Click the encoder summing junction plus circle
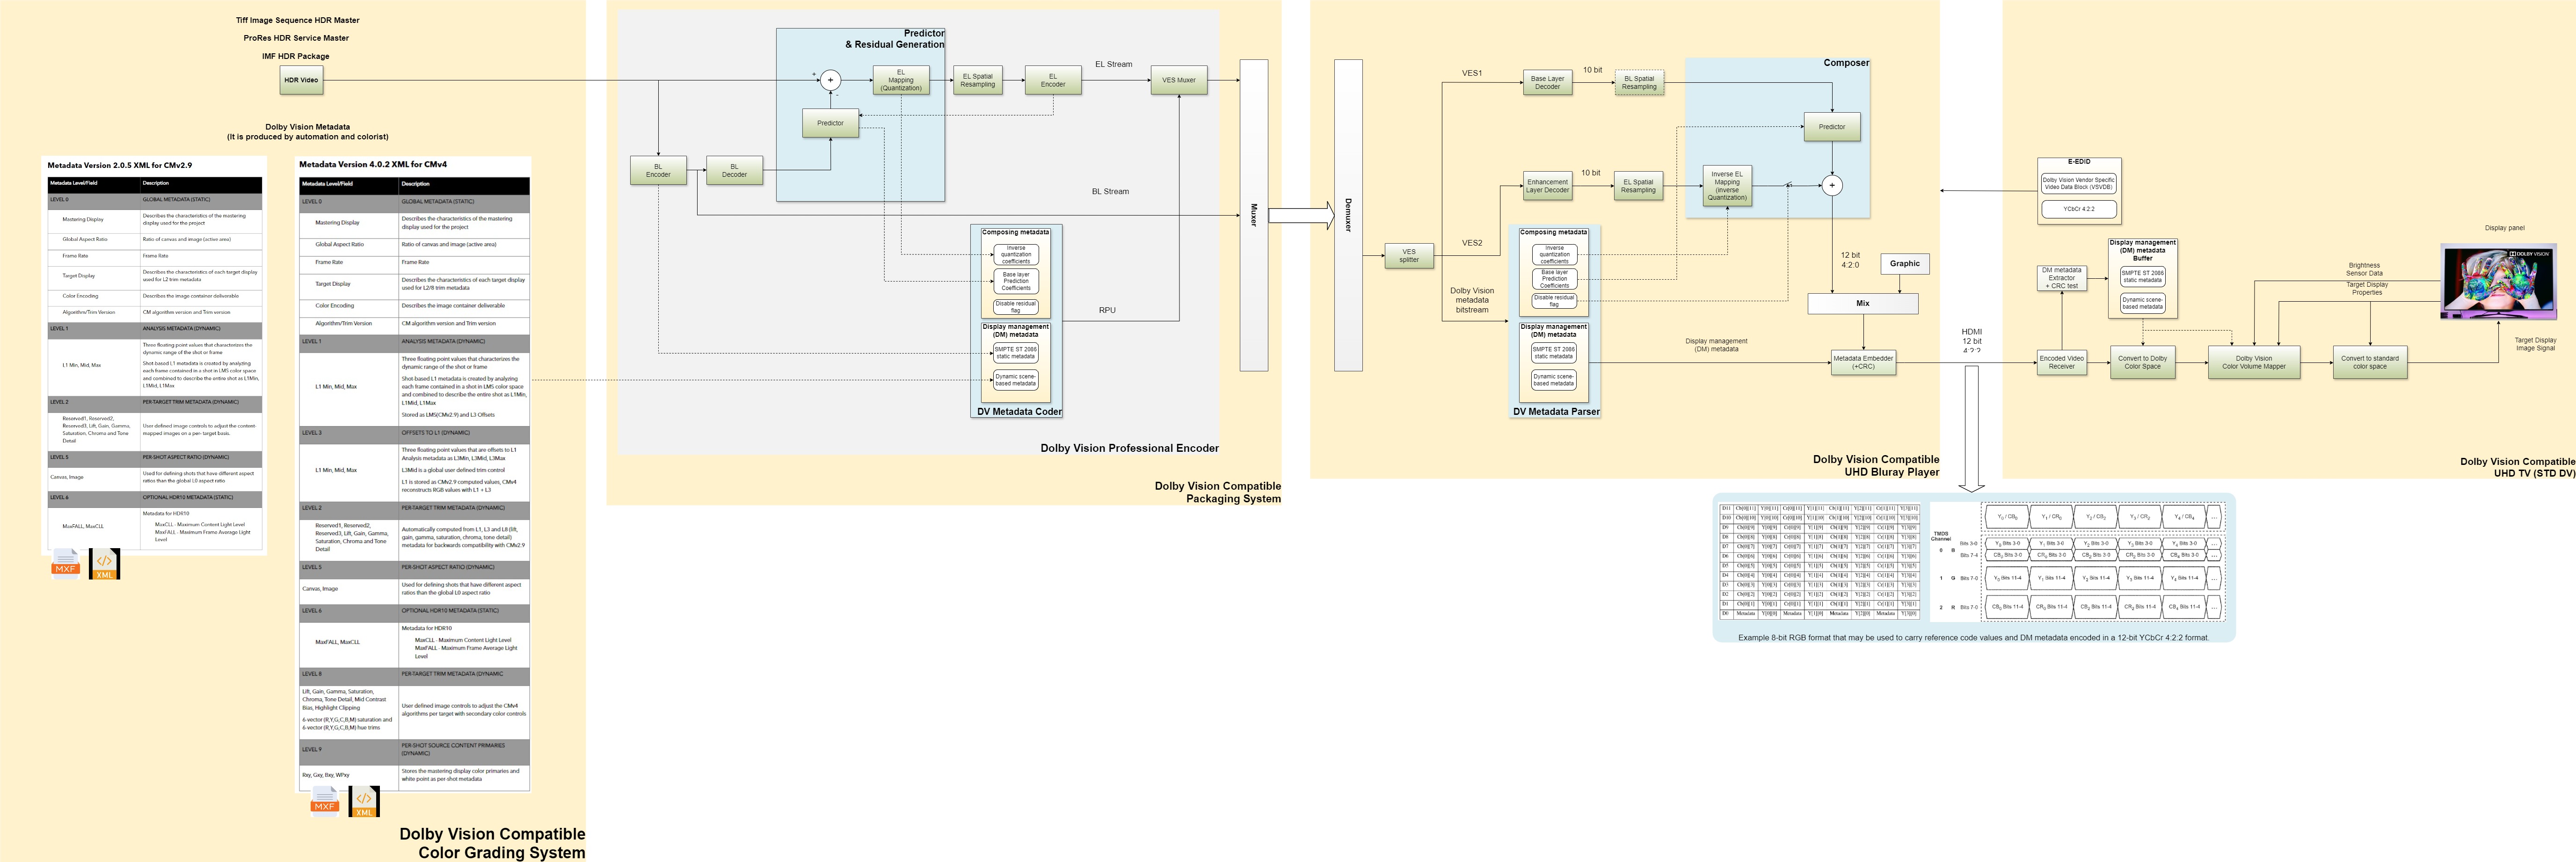 click(x=830, y=80)
